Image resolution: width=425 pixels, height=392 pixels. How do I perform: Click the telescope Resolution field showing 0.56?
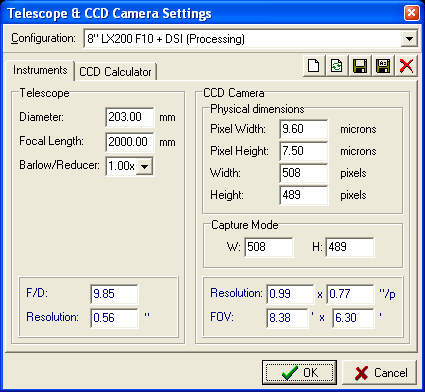(x=114, y=318)
